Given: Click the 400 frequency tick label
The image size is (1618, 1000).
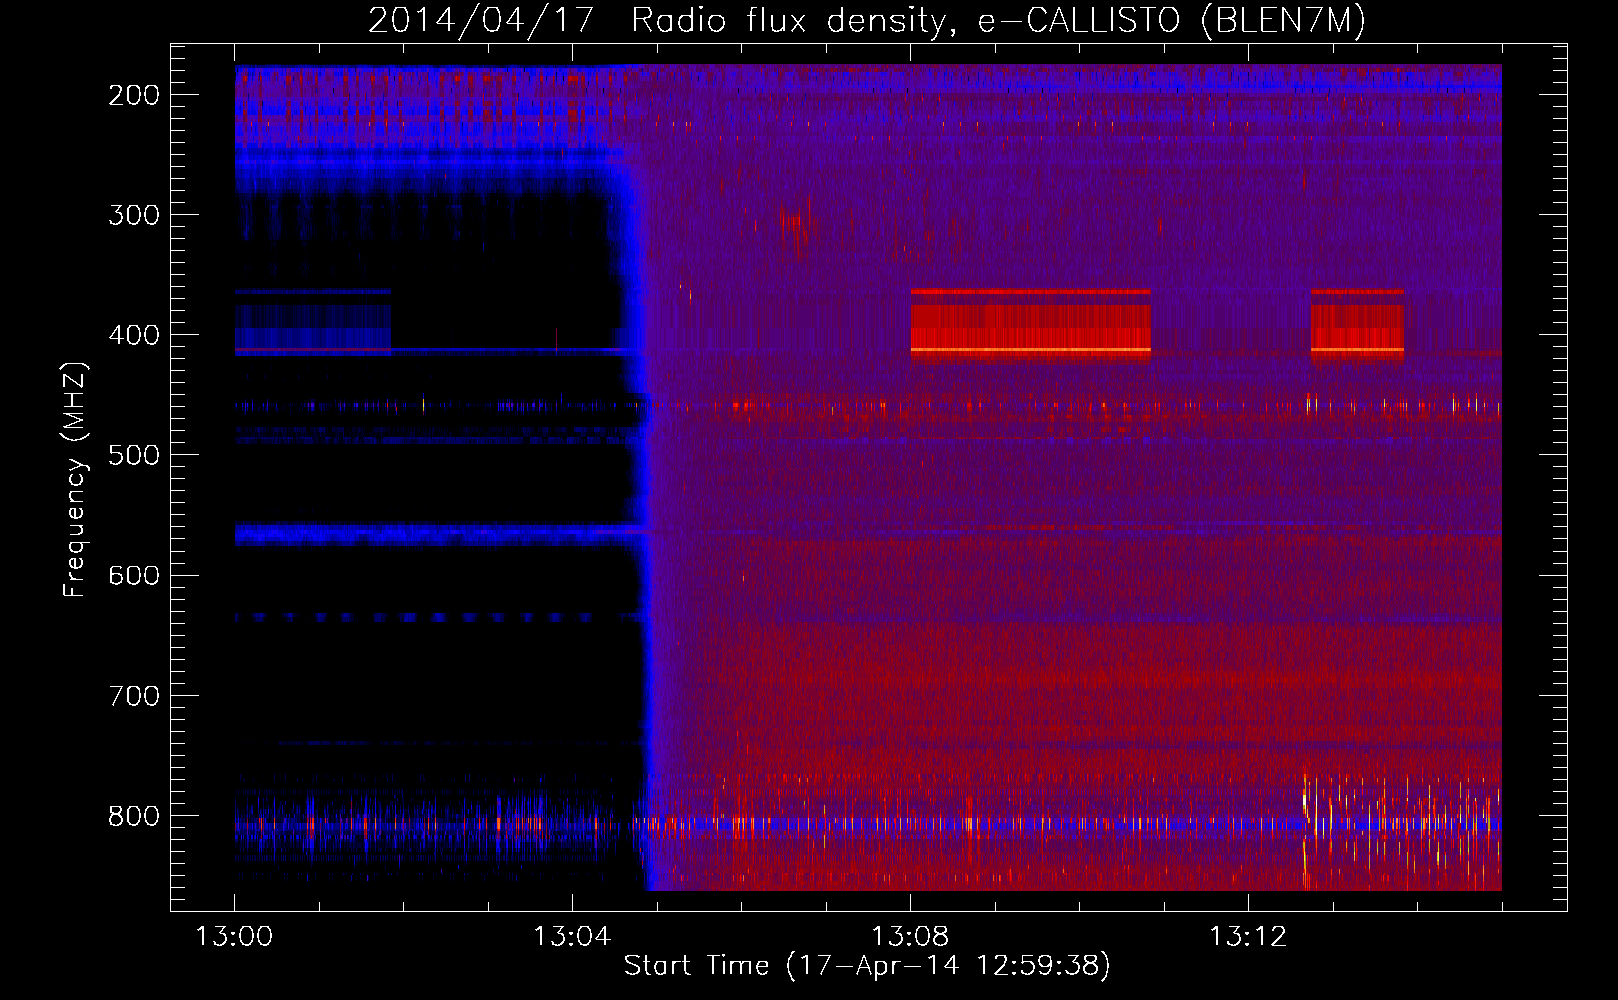Looking at the screenshot, I should (x=134, y=335).
